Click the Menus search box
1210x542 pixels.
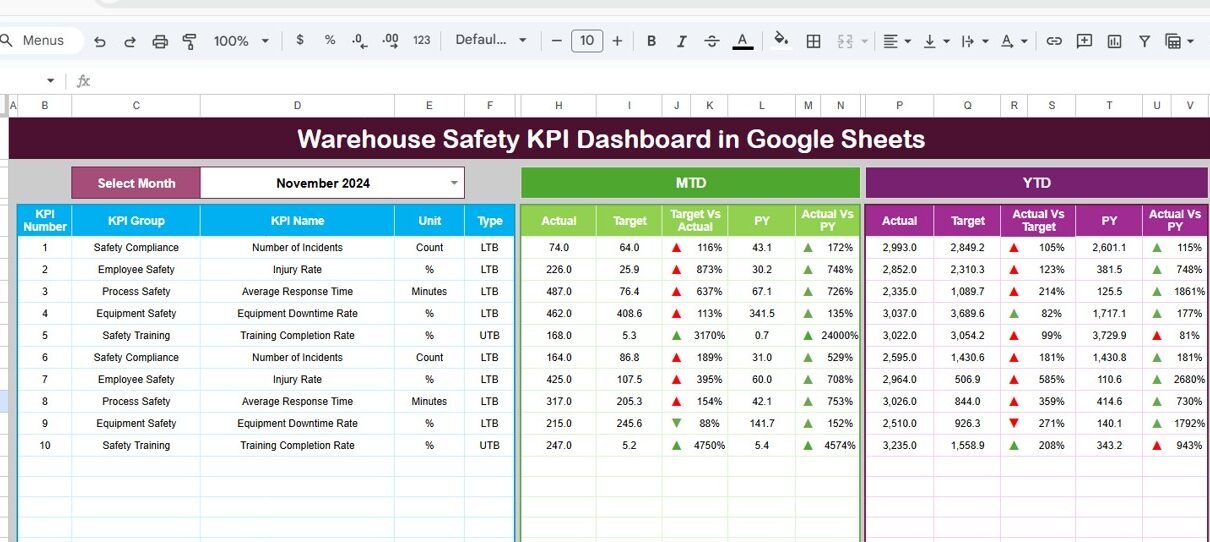click(x=42, y=41)
